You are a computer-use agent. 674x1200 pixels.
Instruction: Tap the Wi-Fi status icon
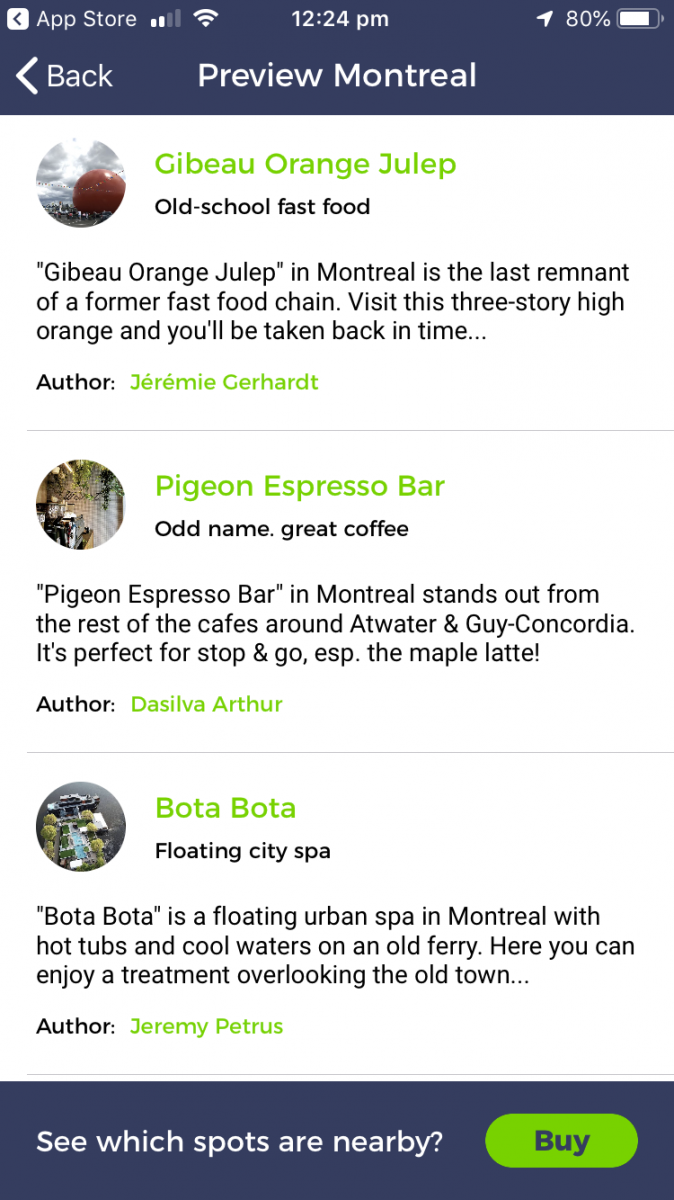206,19
